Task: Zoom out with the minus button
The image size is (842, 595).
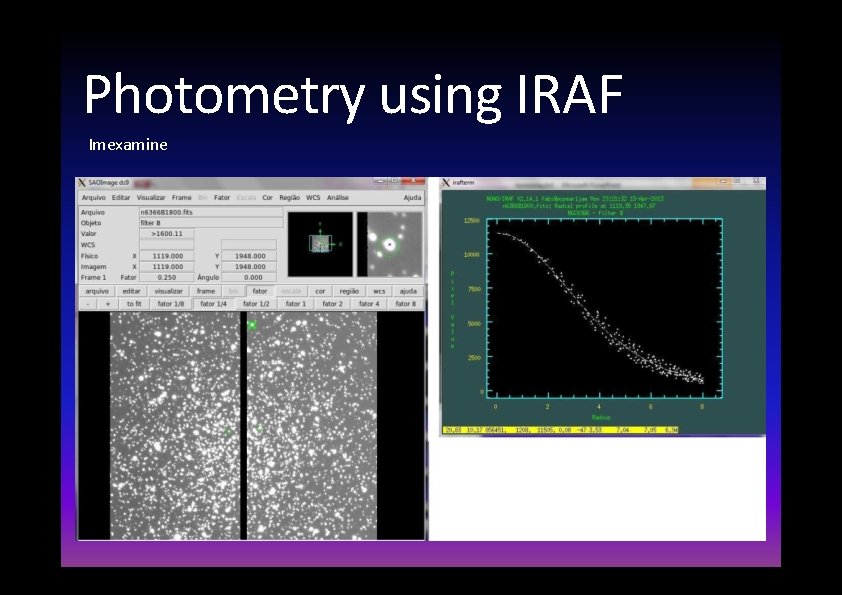Action: point(88,304)
